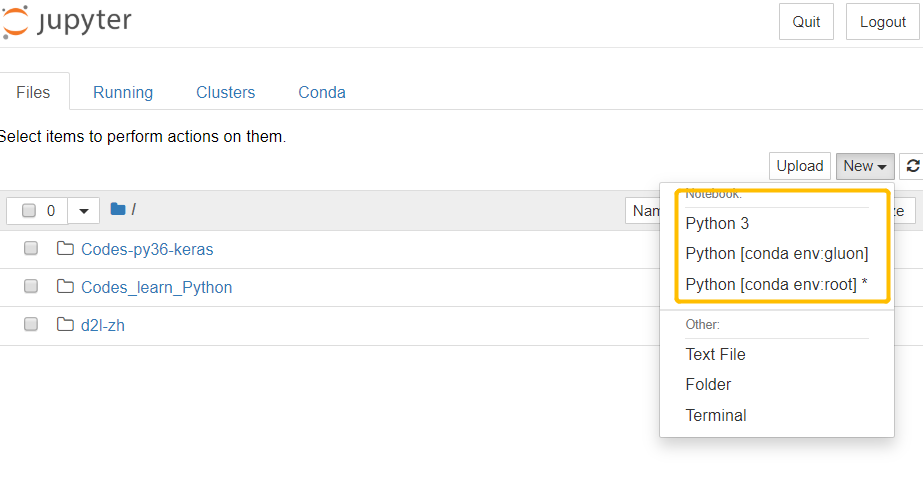Viewport: 923px width, 479px height.
Task: Open the Conda tab
Action: (322, 92)
